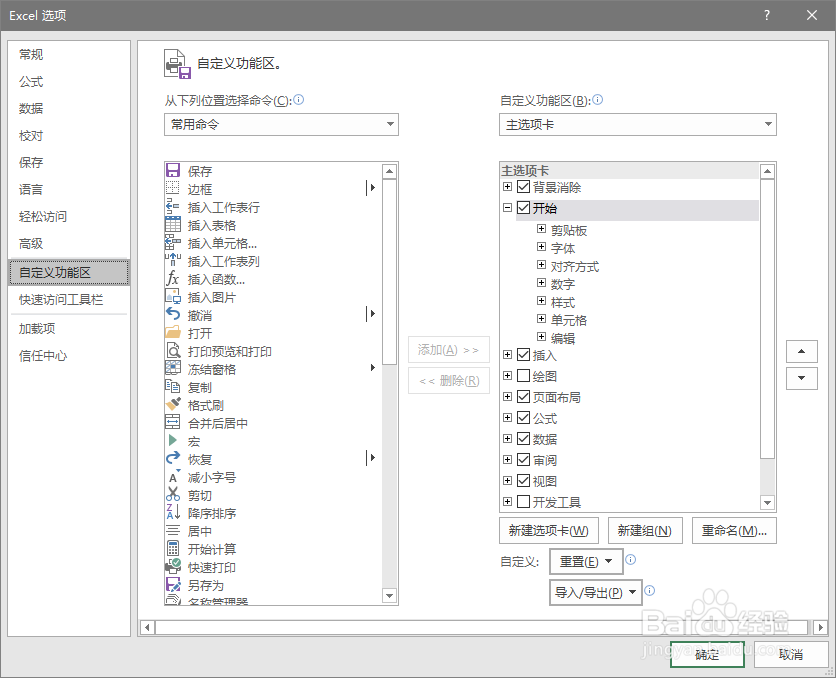
Task: Expand the 字体 group
Action: tap(541, 247)
